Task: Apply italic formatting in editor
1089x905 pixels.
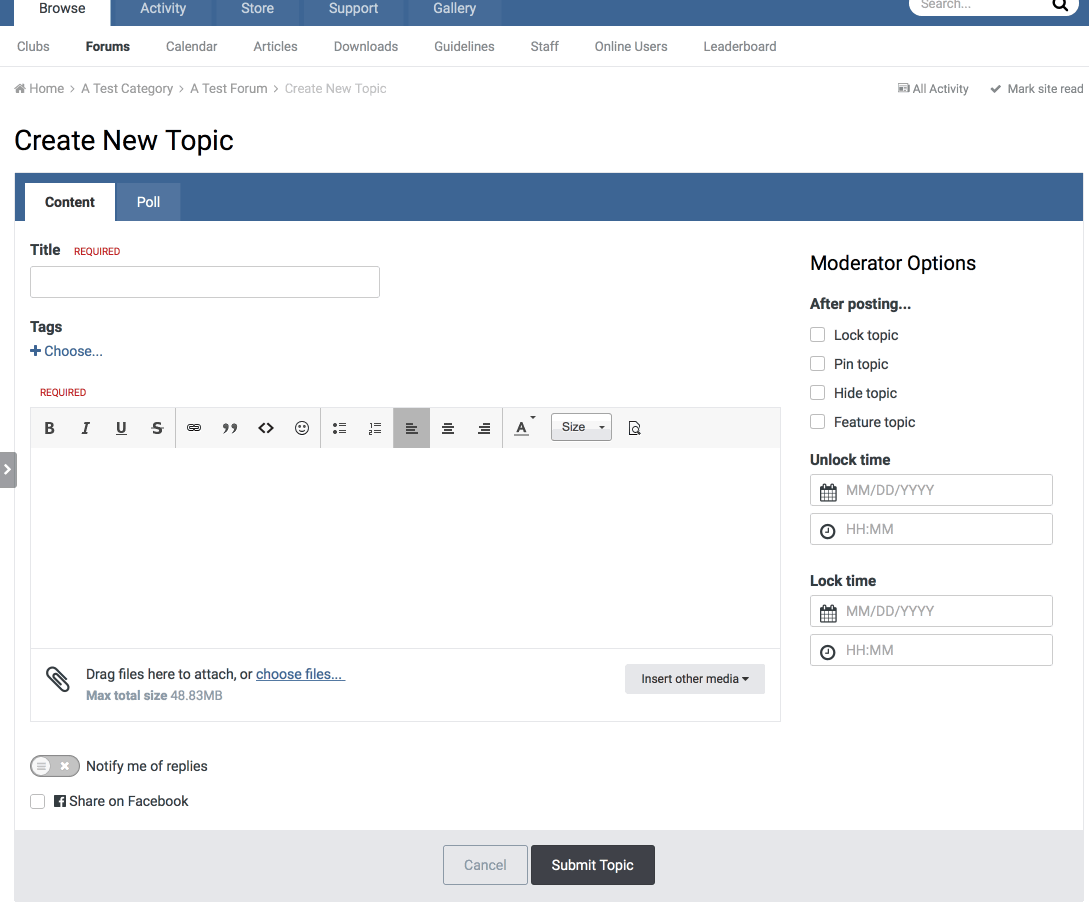Action: [85, 428]
